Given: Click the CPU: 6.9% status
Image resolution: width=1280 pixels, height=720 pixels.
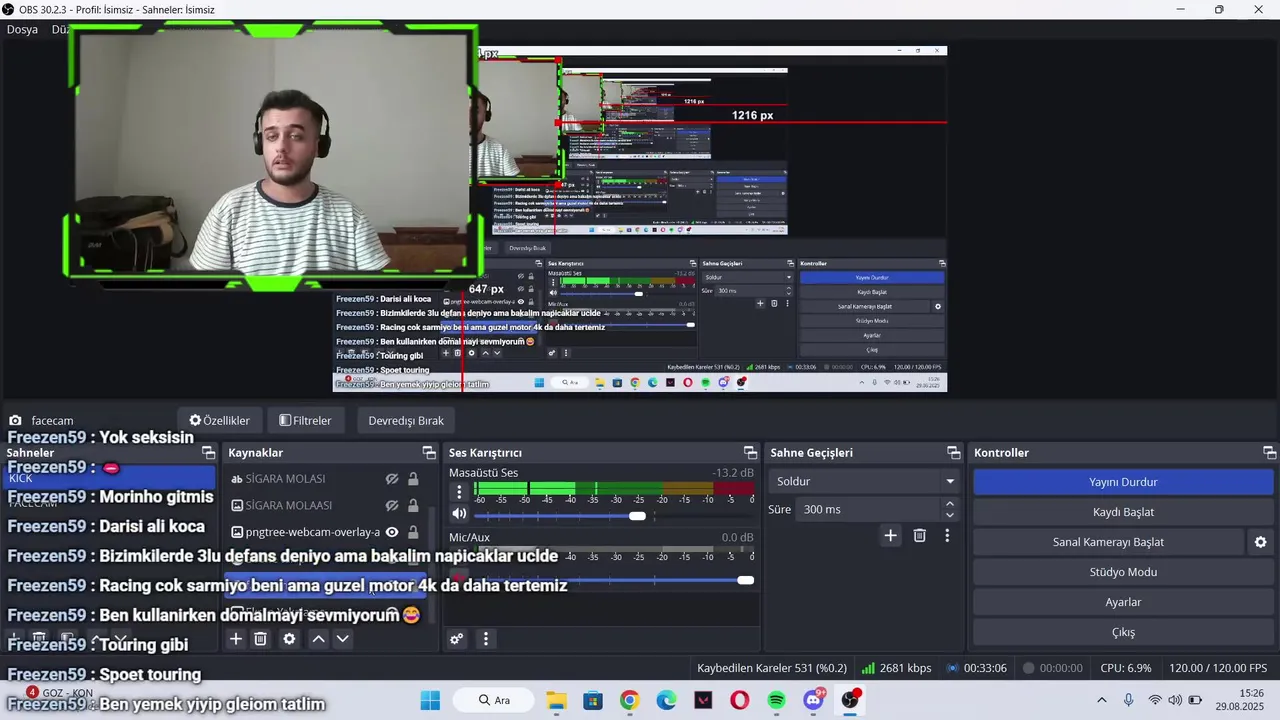Looking at the screenshot, I should (1126, 668).
